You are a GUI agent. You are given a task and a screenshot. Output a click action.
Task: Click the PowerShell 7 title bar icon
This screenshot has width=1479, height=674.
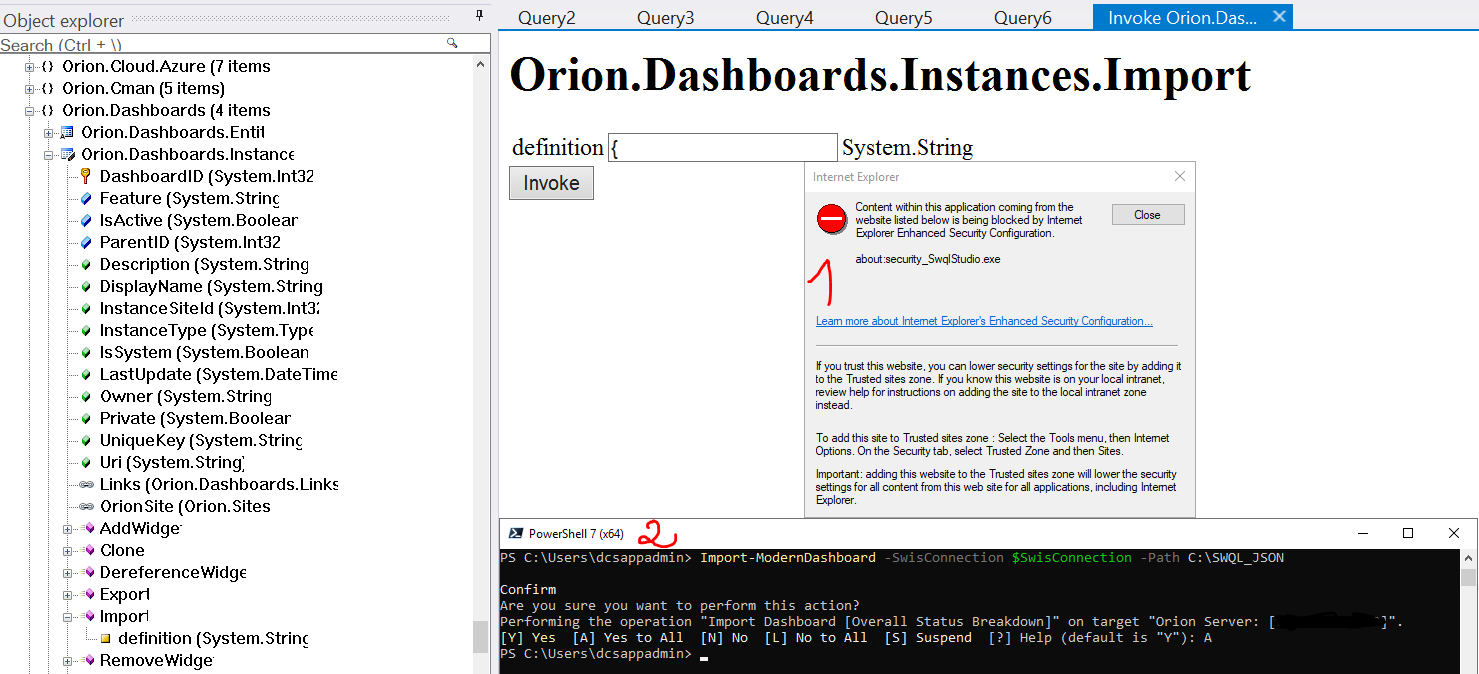pyautogui.click(x=515, y=533)
